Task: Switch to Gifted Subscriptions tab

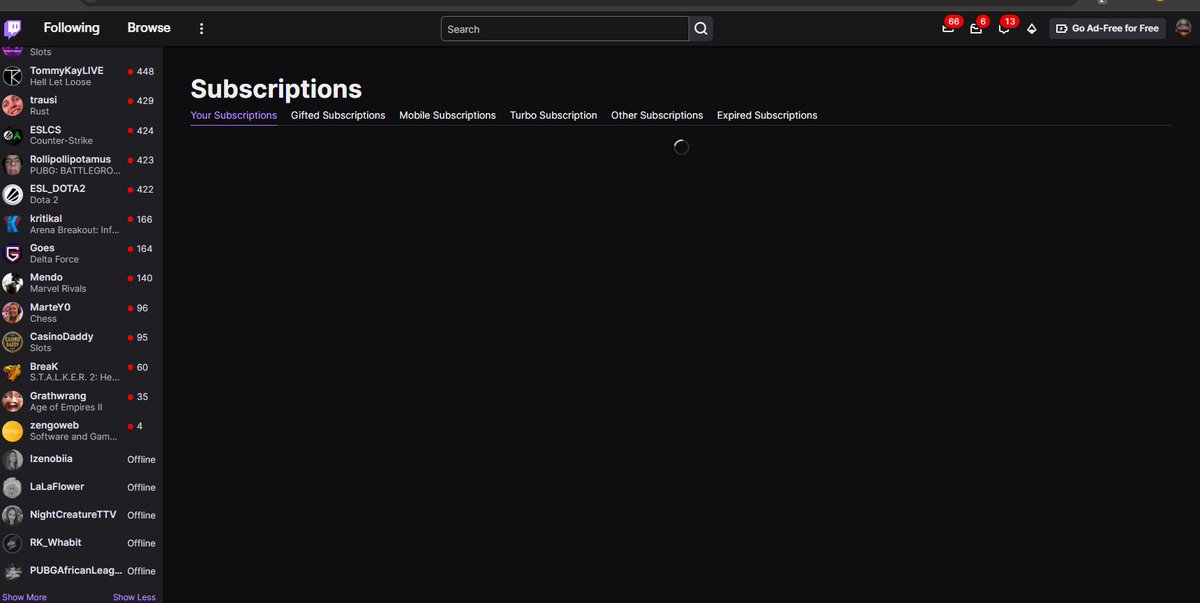Action: 338,115
